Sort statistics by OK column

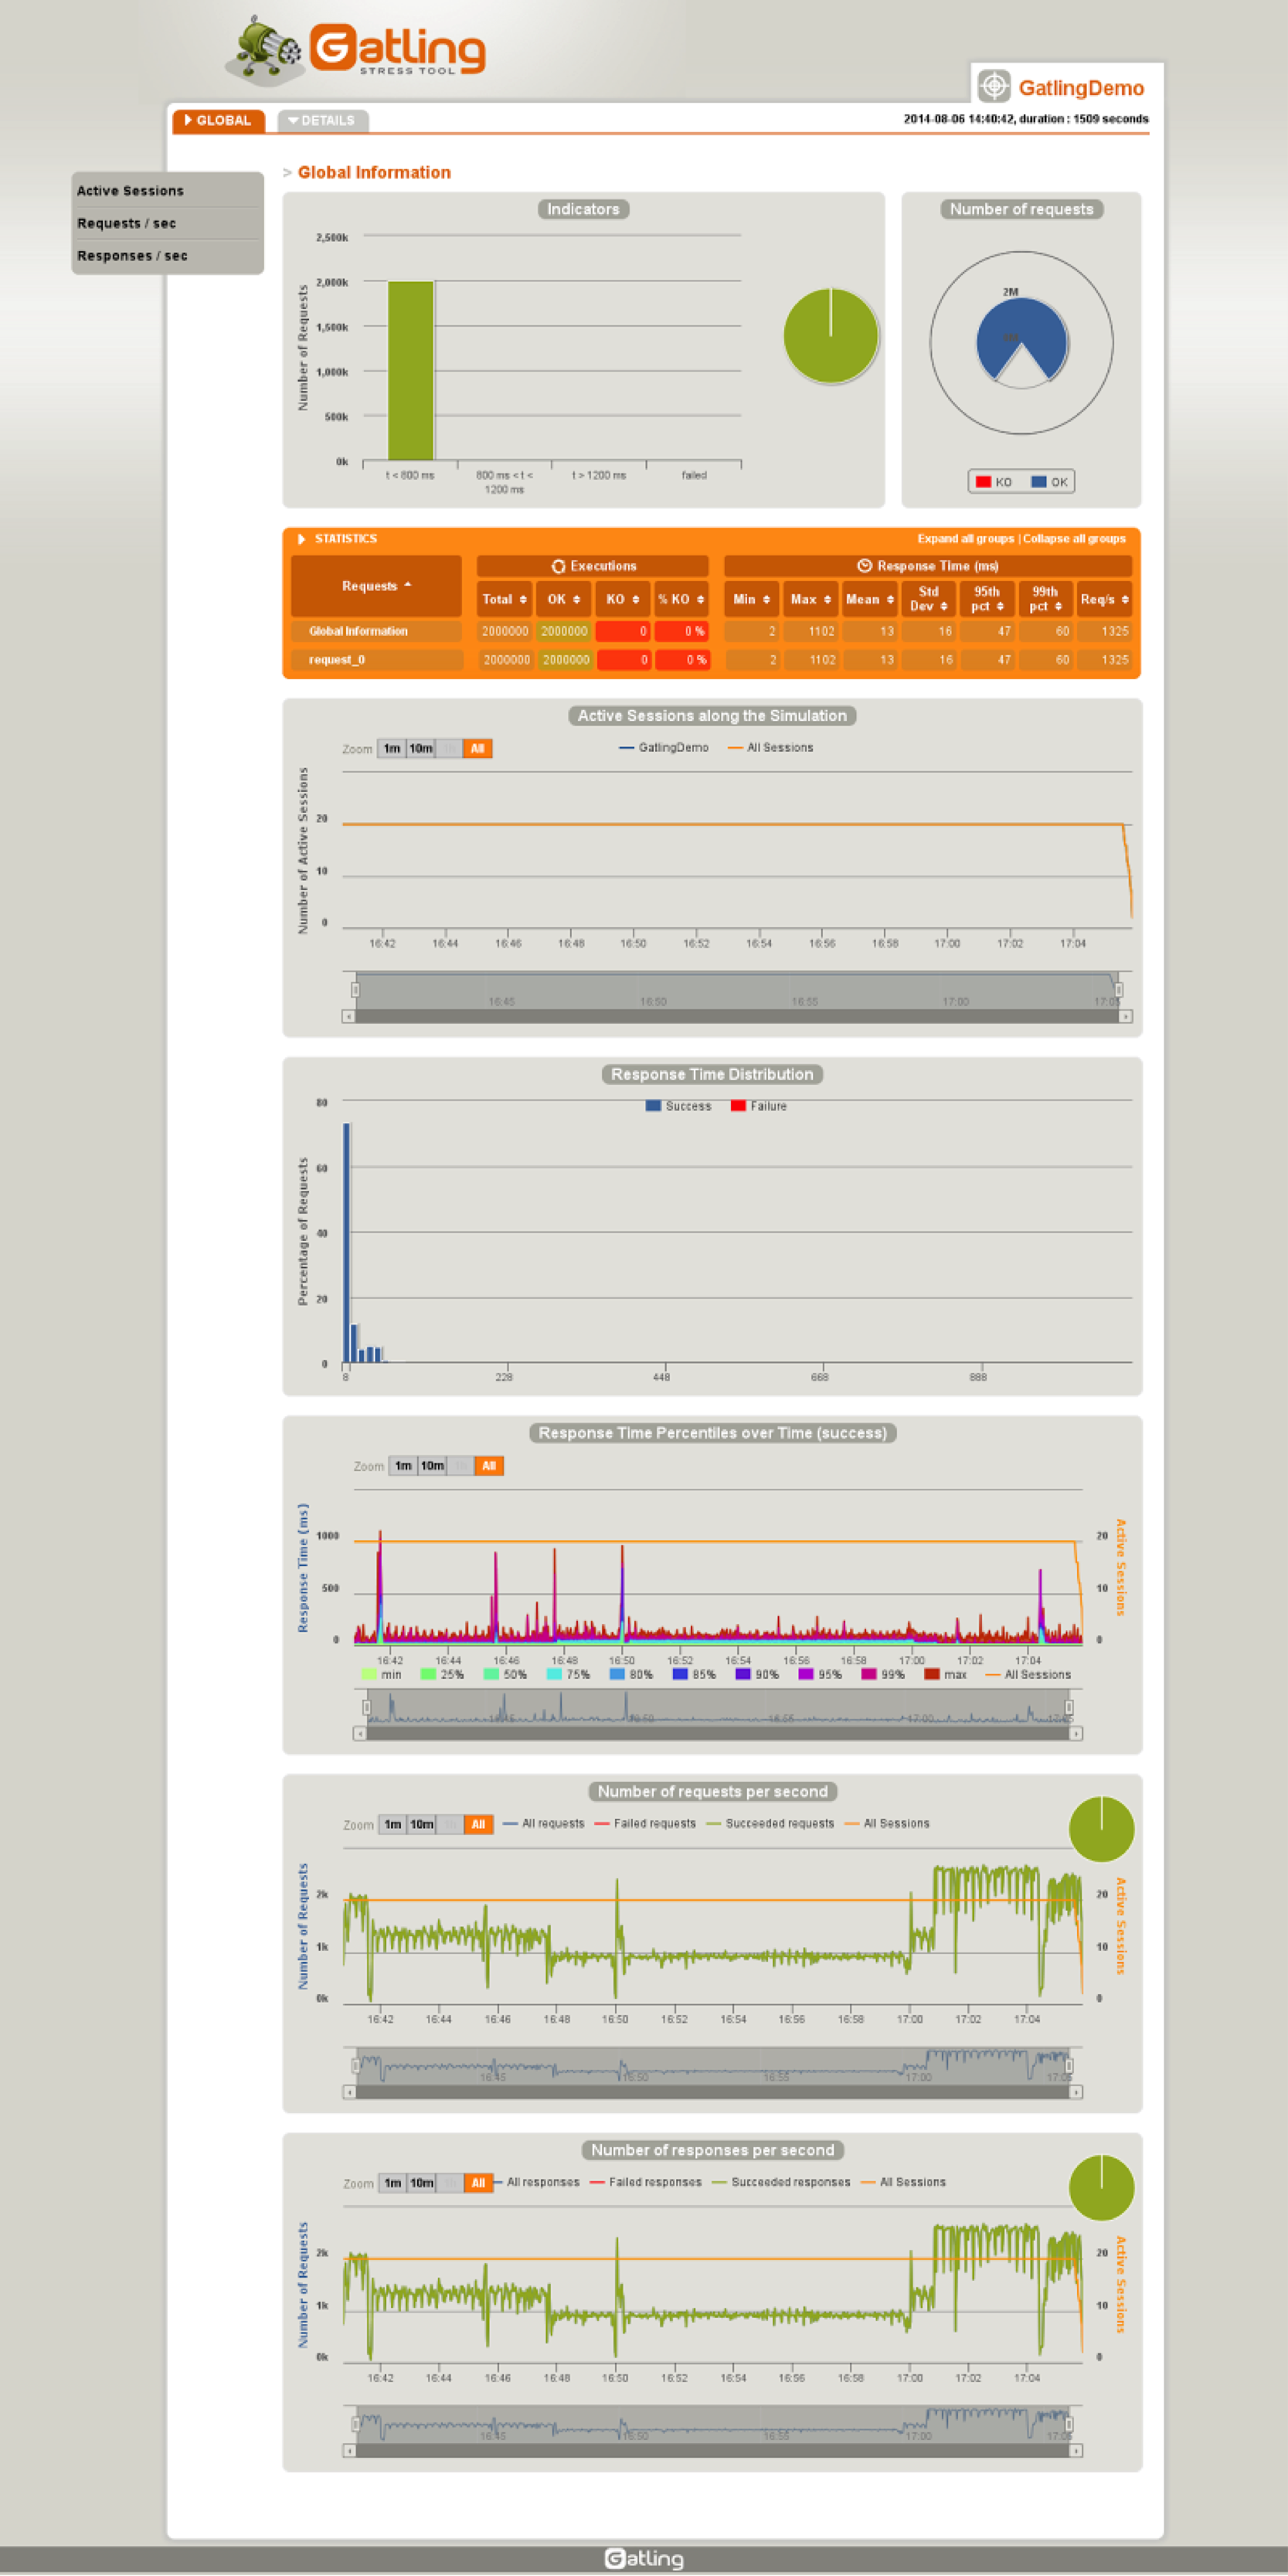point(563,600)
